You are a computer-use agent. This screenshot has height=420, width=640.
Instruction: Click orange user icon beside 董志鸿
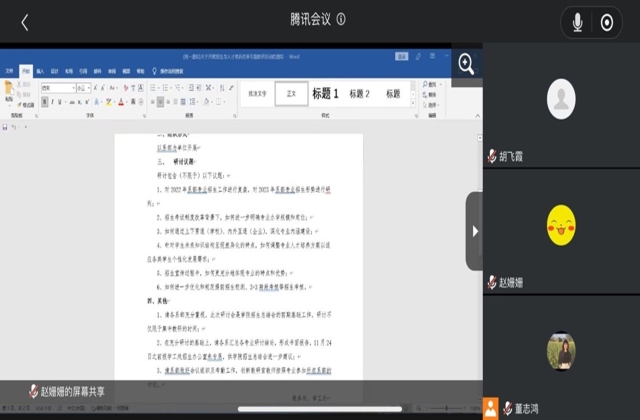point(491,406)
